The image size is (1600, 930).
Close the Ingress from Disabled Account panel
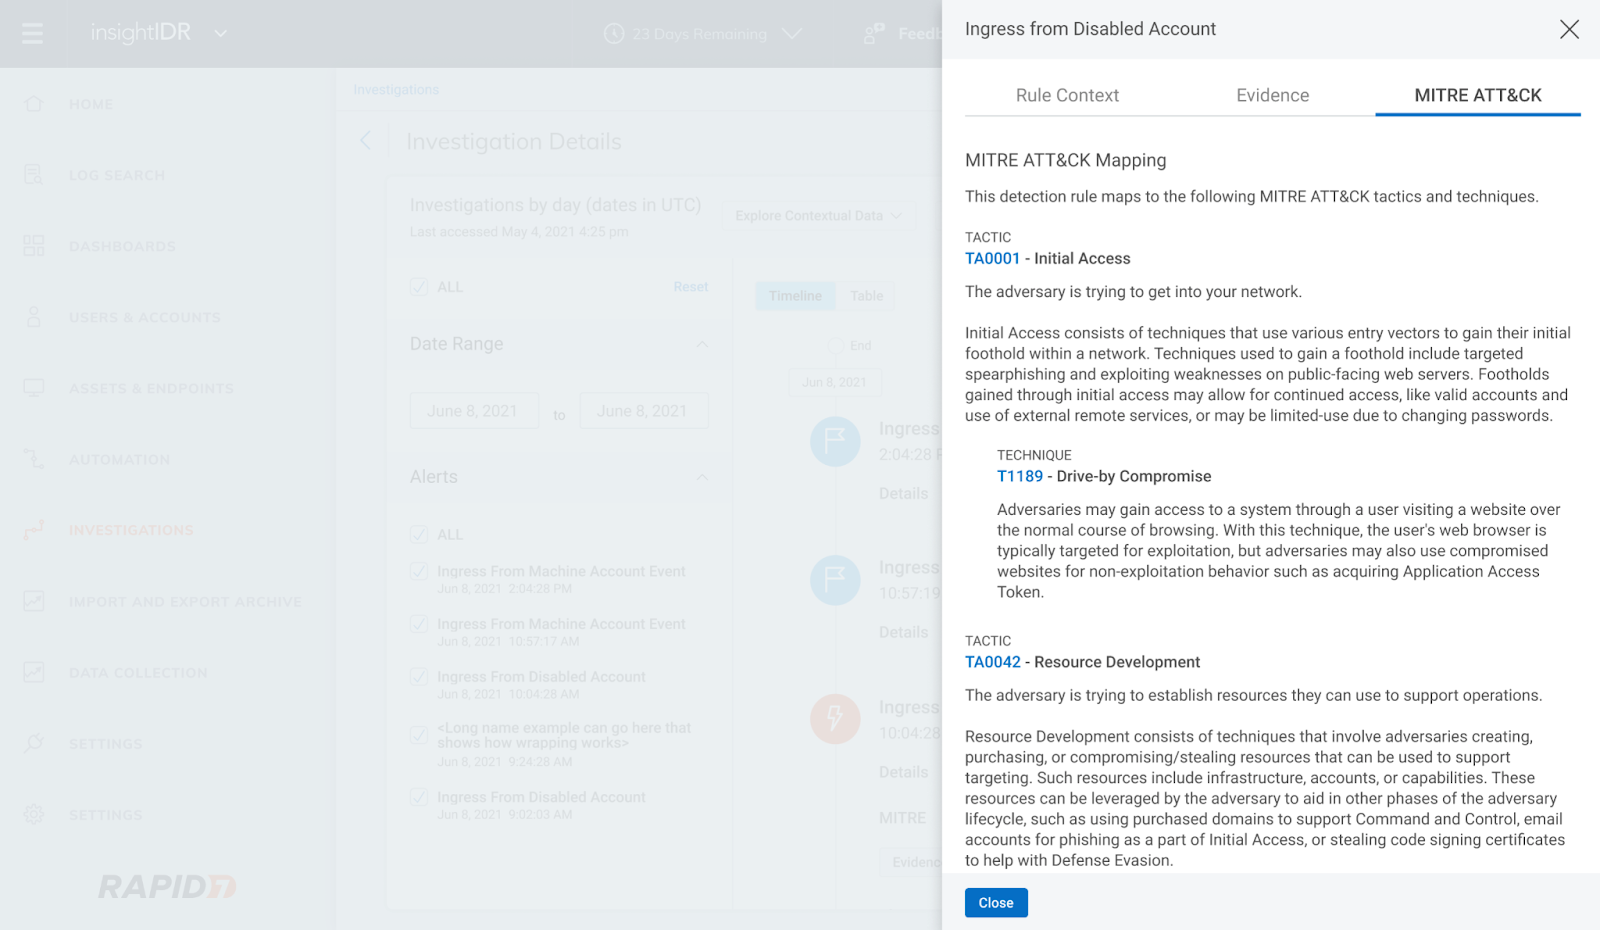1569,30
